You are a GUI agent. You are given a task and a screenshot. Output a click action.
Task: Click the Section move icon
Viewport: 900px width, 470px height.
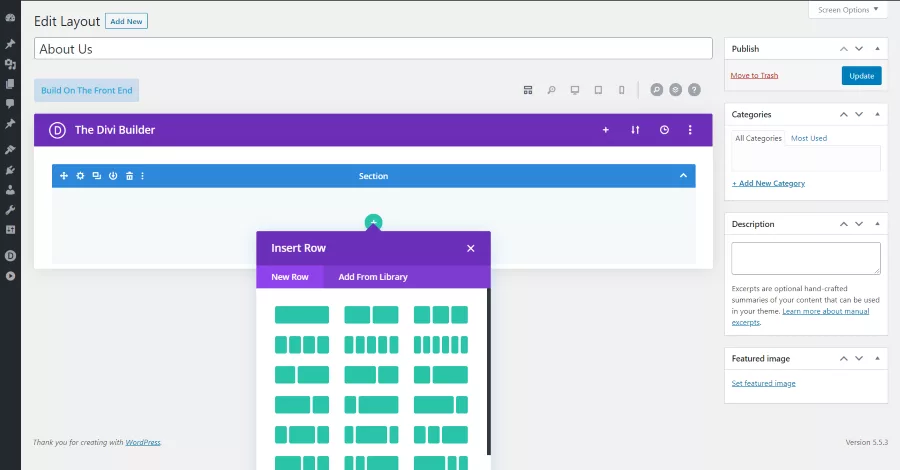pos(64,176)
